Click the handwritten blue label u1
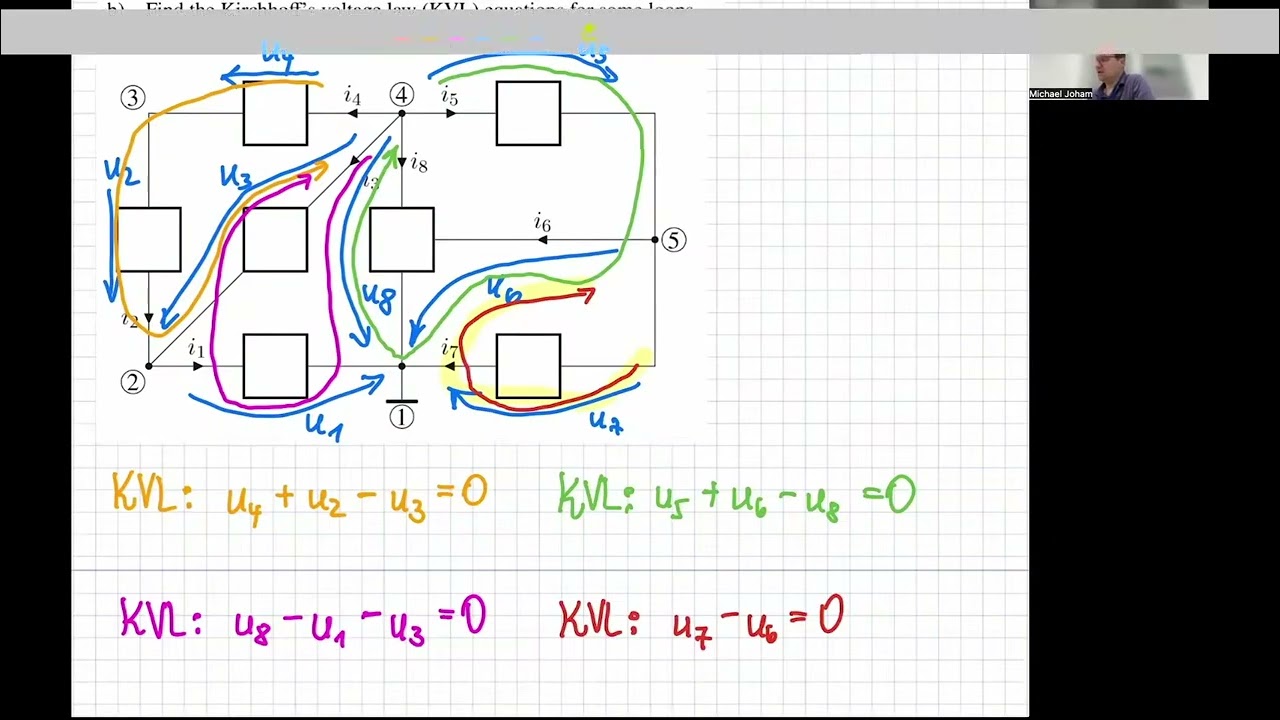The width and height of the screenshot is (1280, 720). tap(323, 427)
